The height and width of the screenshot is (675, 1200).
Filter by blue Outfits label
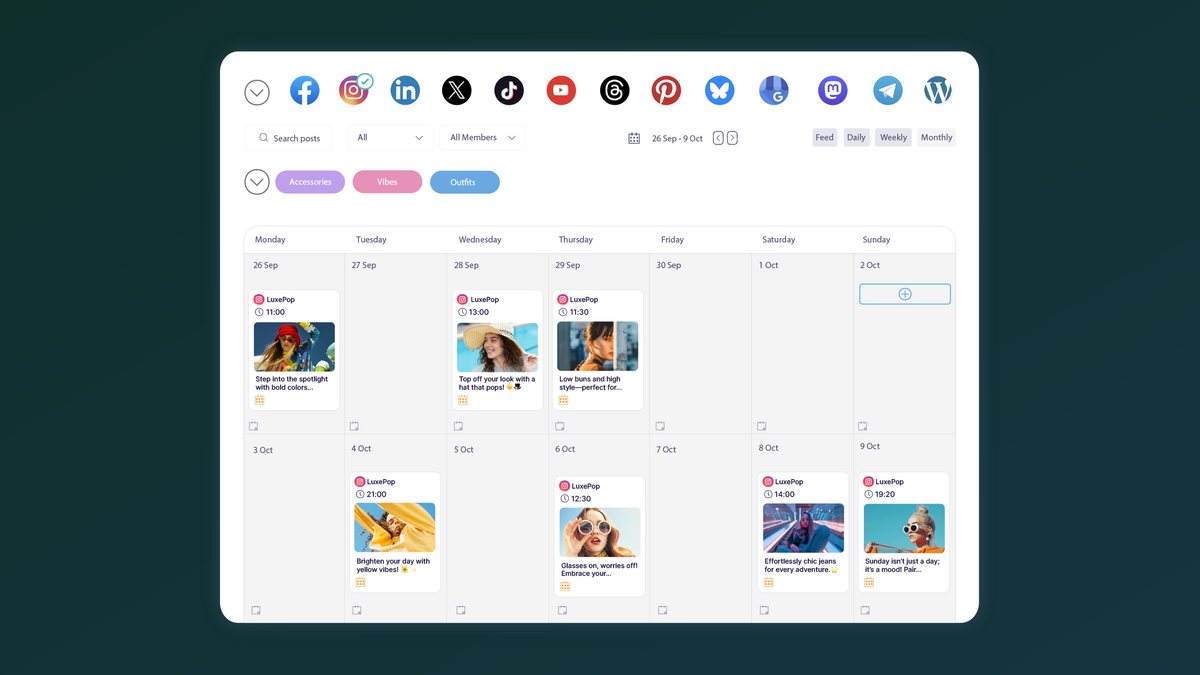[x=464, y=182]
